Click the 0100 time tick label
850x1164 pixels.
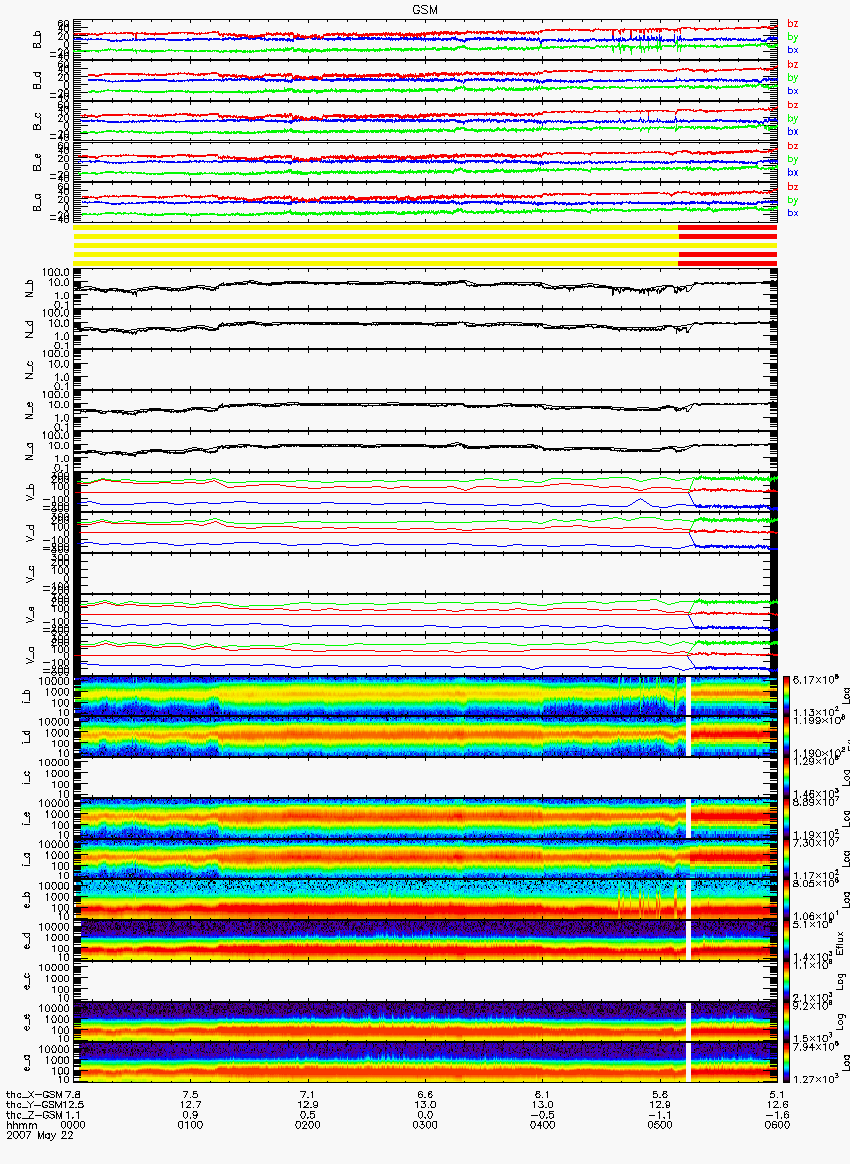(x=191, y=1125)
